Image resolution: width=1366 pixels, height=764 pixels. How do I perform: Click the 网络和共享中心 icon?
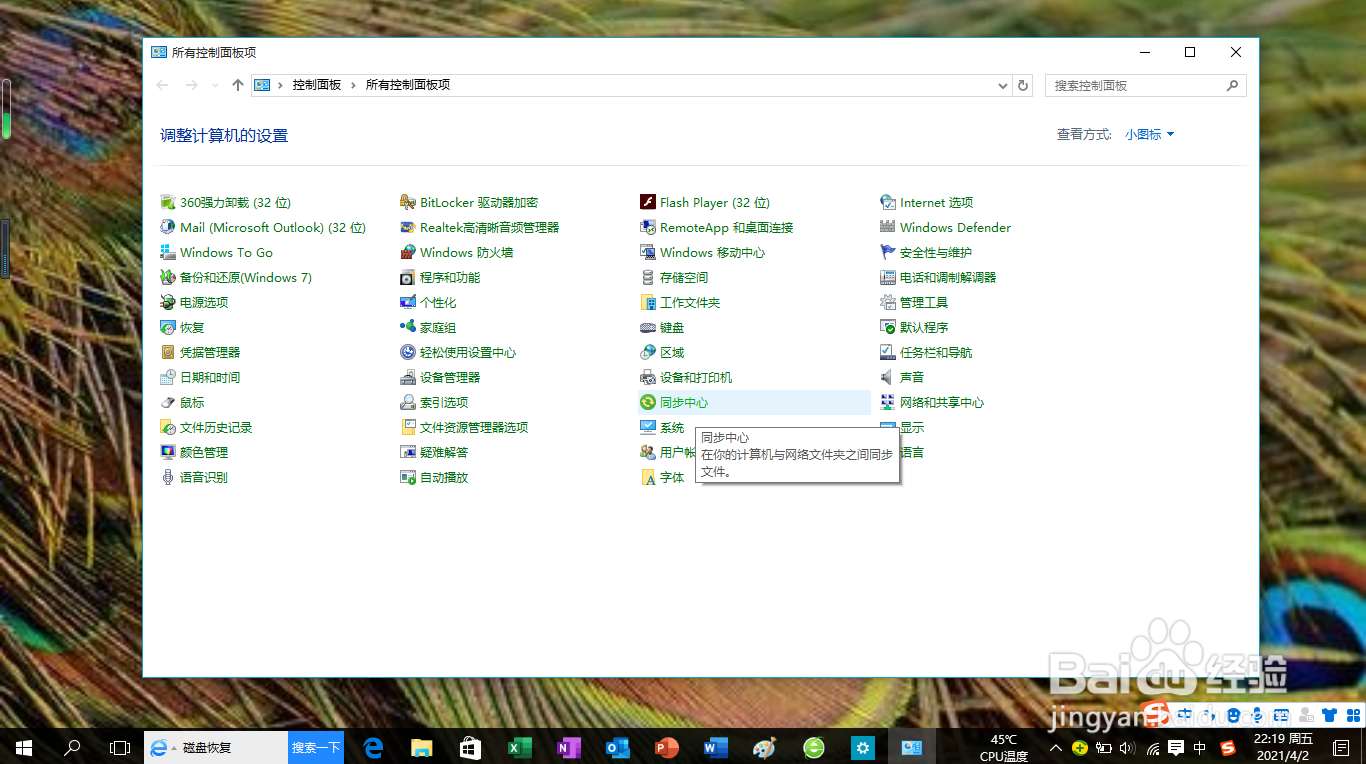click(x=888, y=402)
